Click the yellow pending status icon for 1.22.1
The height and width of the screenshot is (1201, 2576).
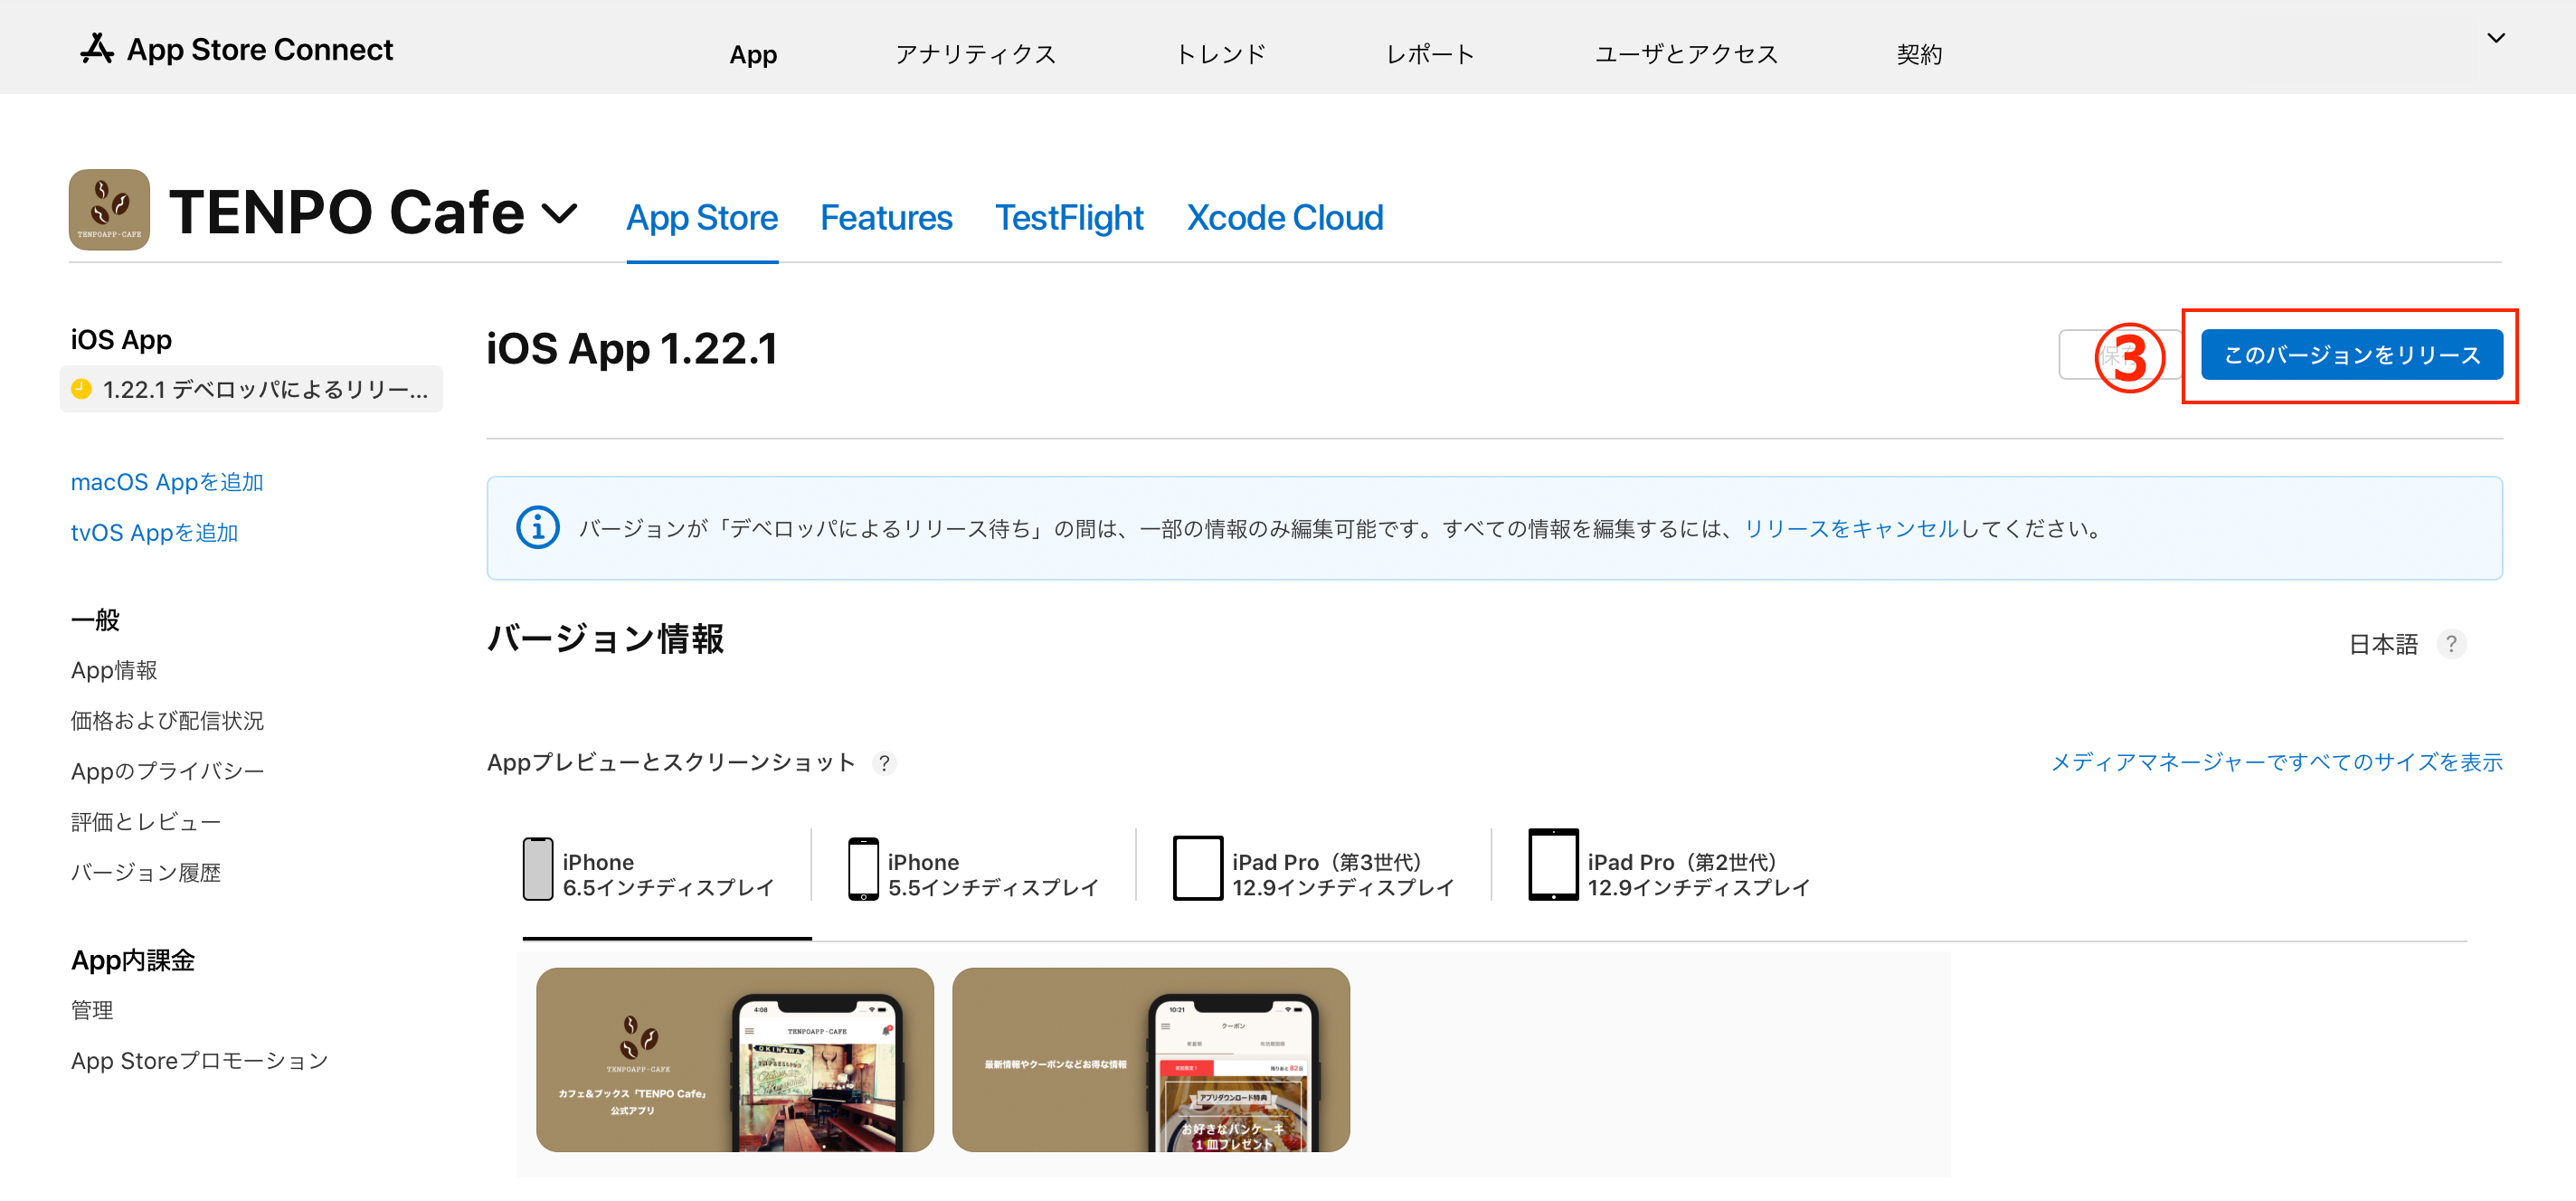pyautogui.click(x=82, y=389)
